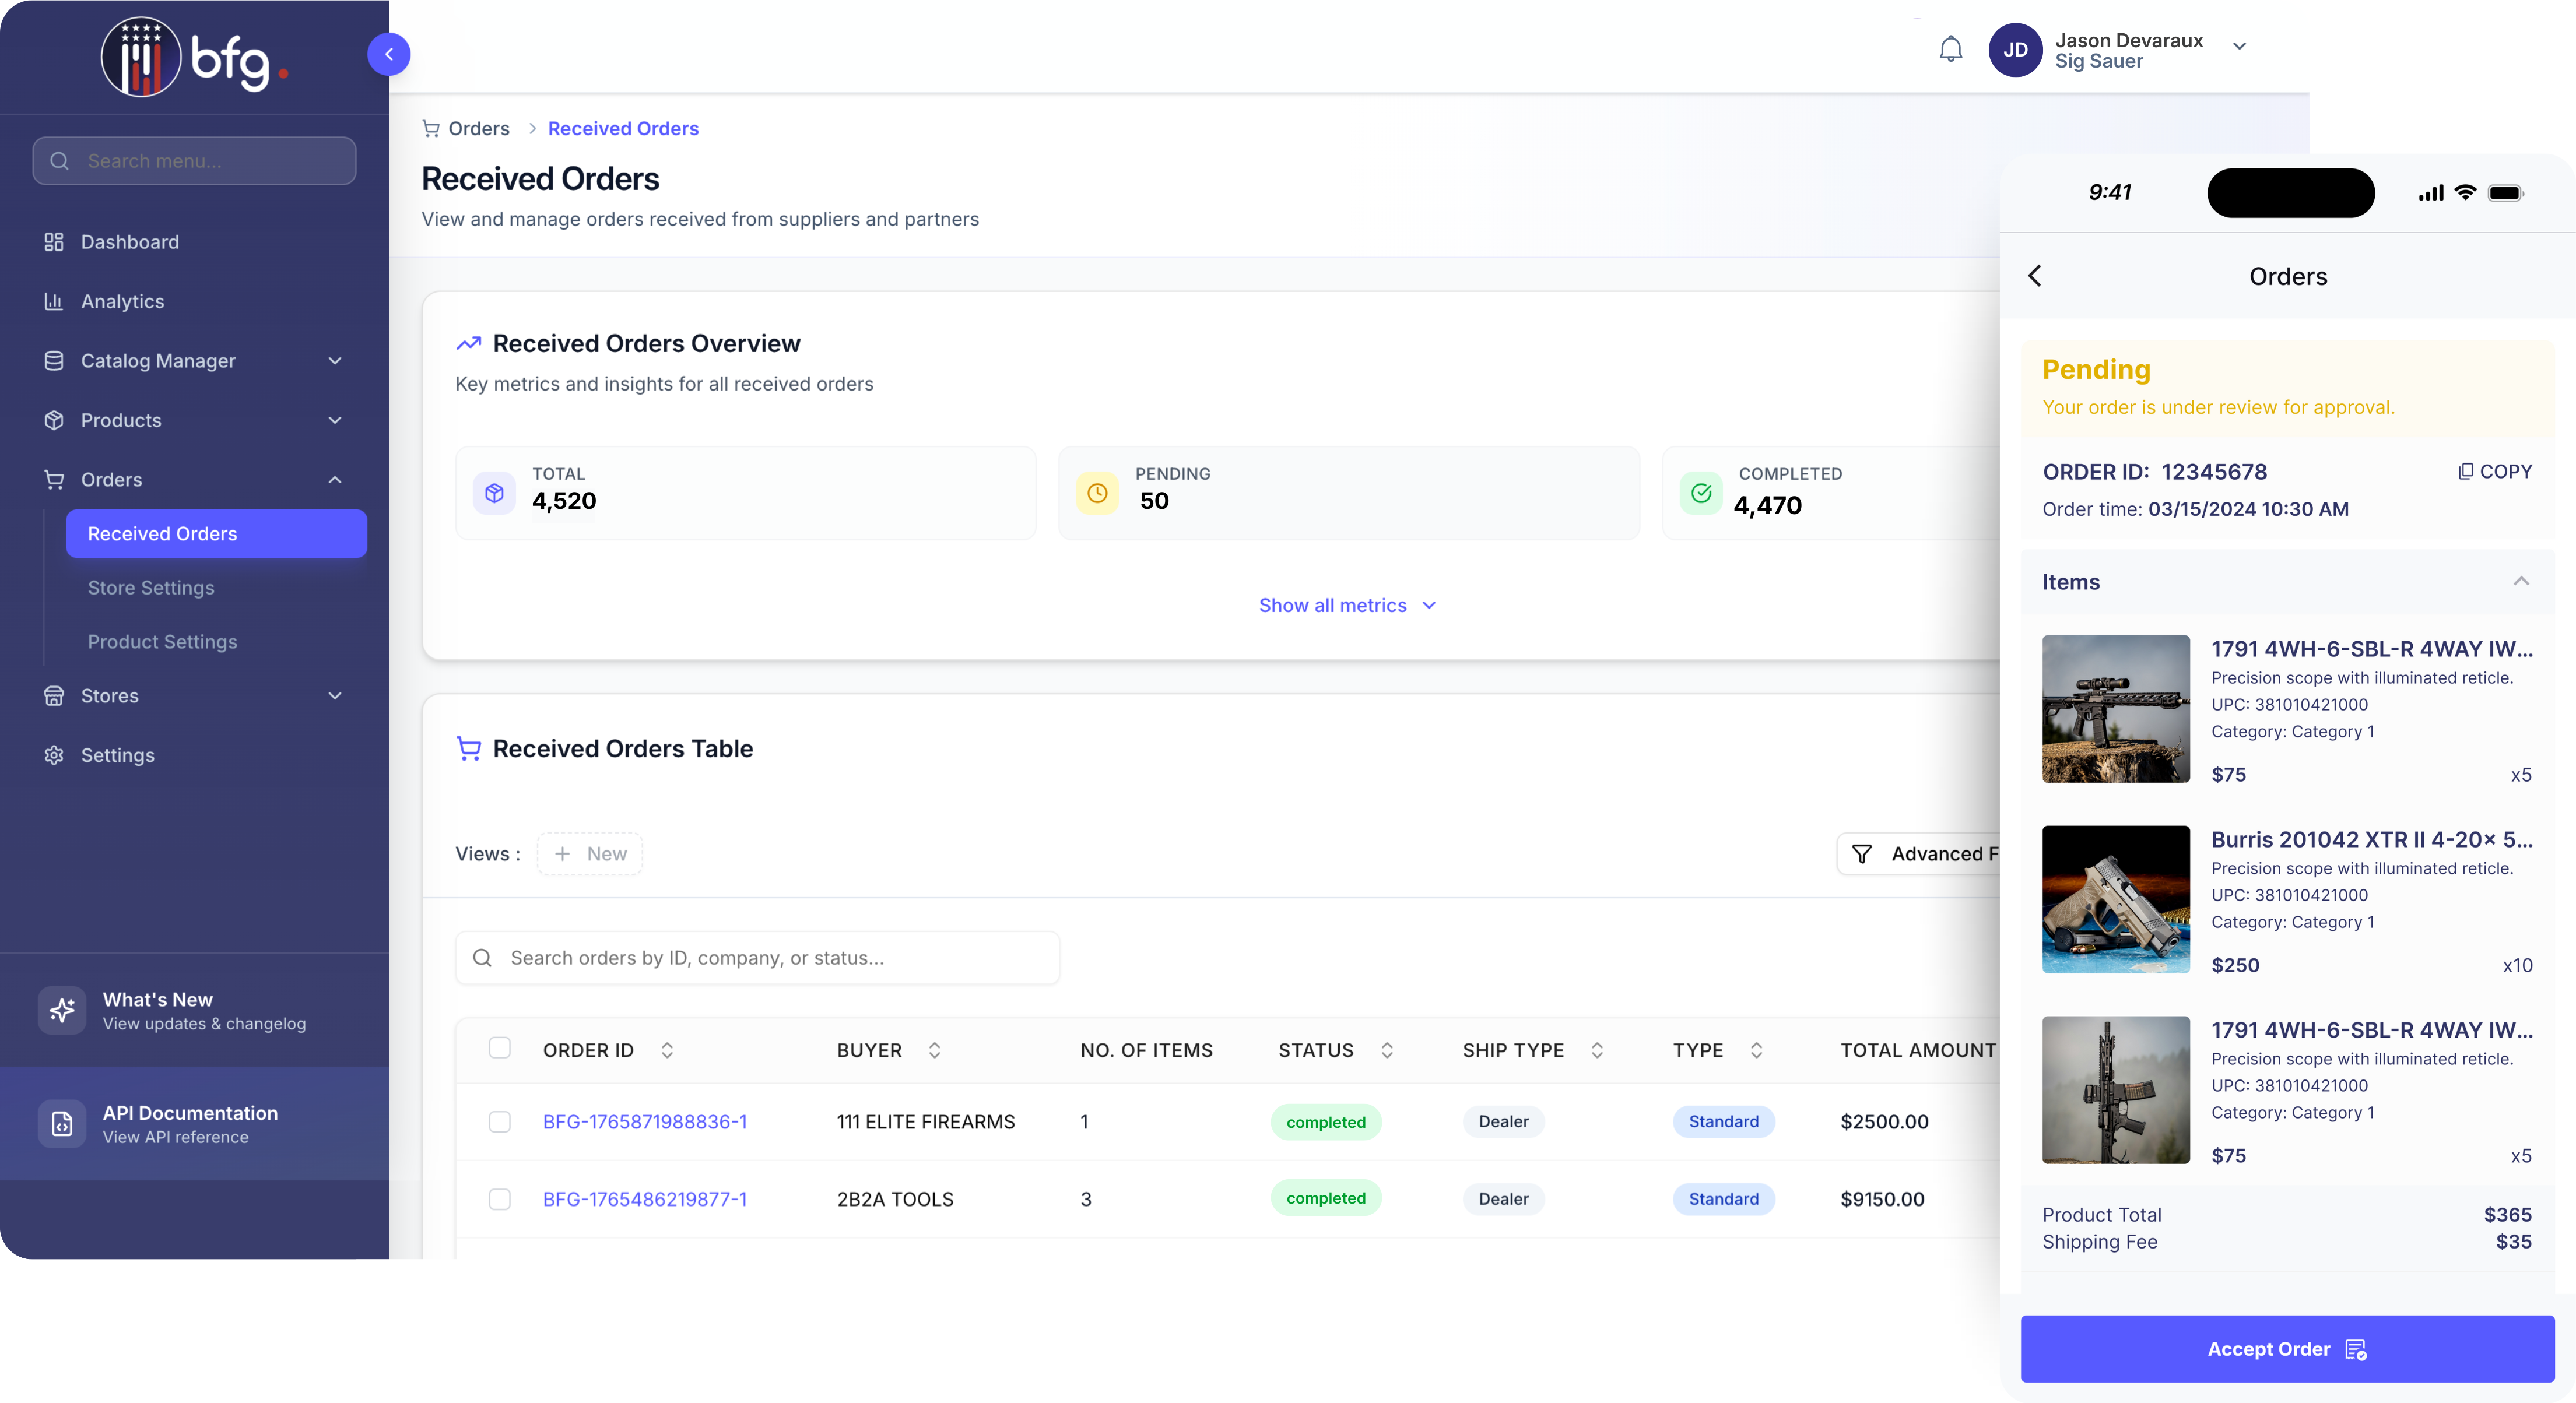
Task: Click the Advanced Filter funnel icon
Action: (x=1862, y=854)
